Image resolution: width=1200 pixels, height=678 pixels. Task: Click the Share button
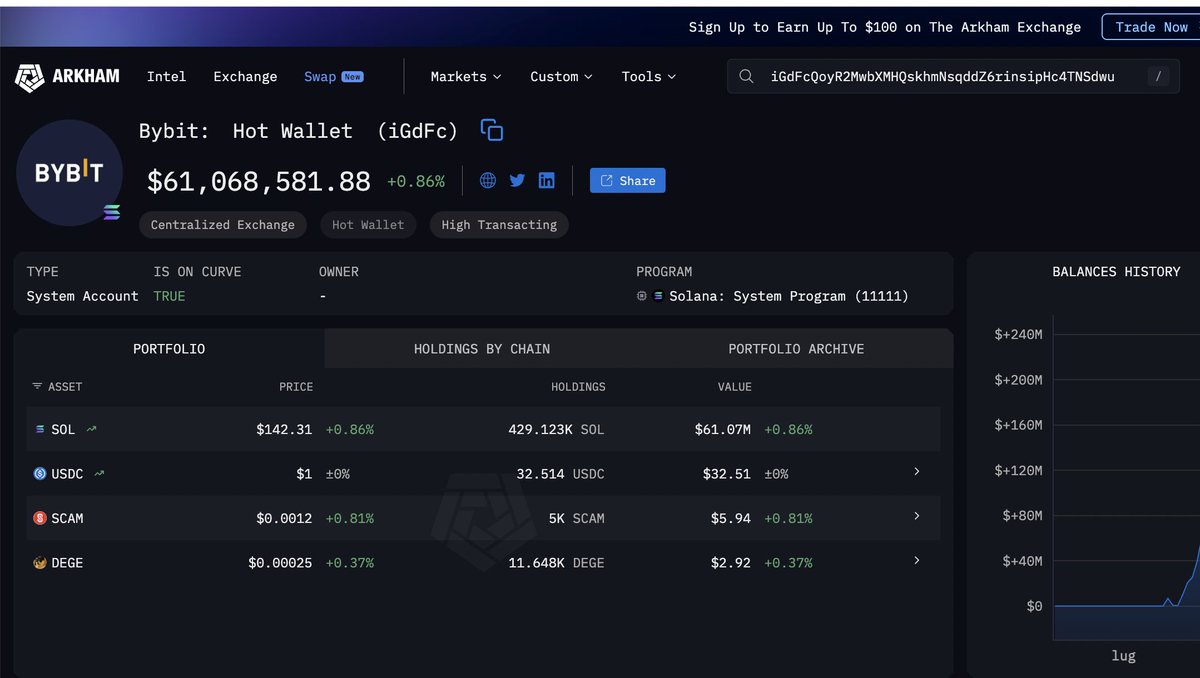click(x=628, y=181)
